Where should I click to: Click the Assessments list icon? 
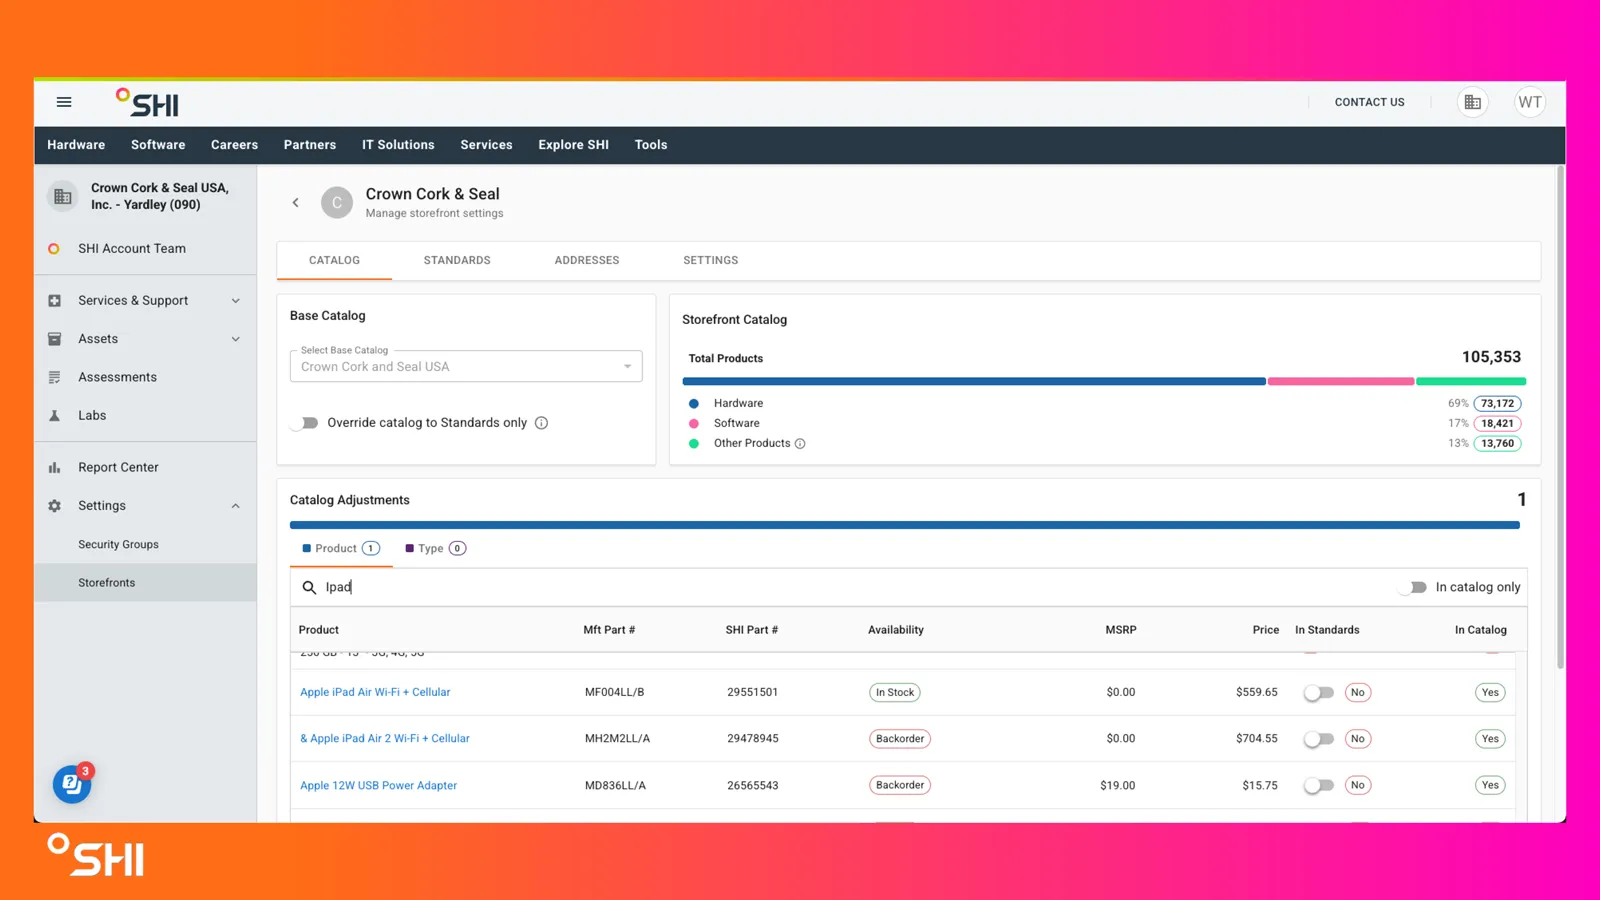[x=54, y=377]
